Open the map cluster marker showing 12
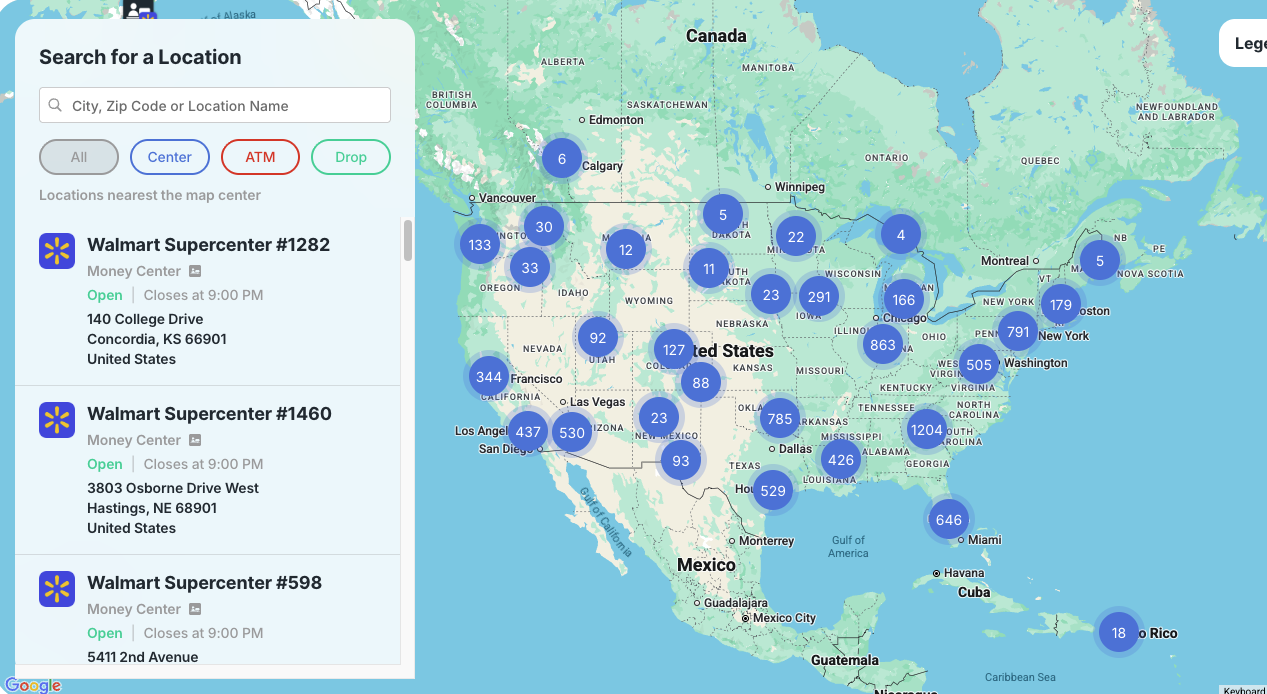Viewport: 1267px width, 694px height. (x=626, y=249)
